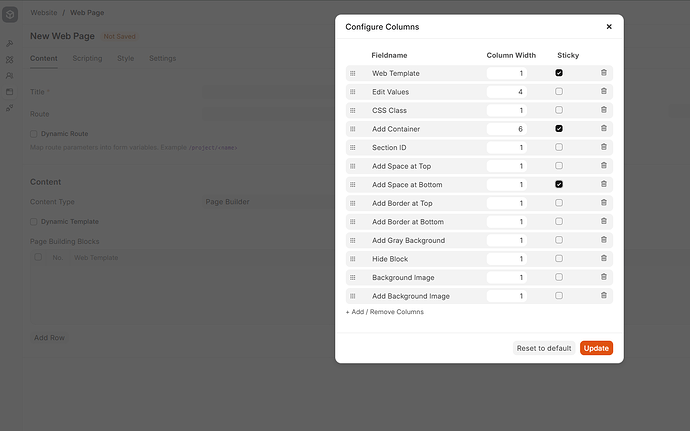690x431 pixels.
Task: Delete the Hide Block column row
Action: (604, 258)
